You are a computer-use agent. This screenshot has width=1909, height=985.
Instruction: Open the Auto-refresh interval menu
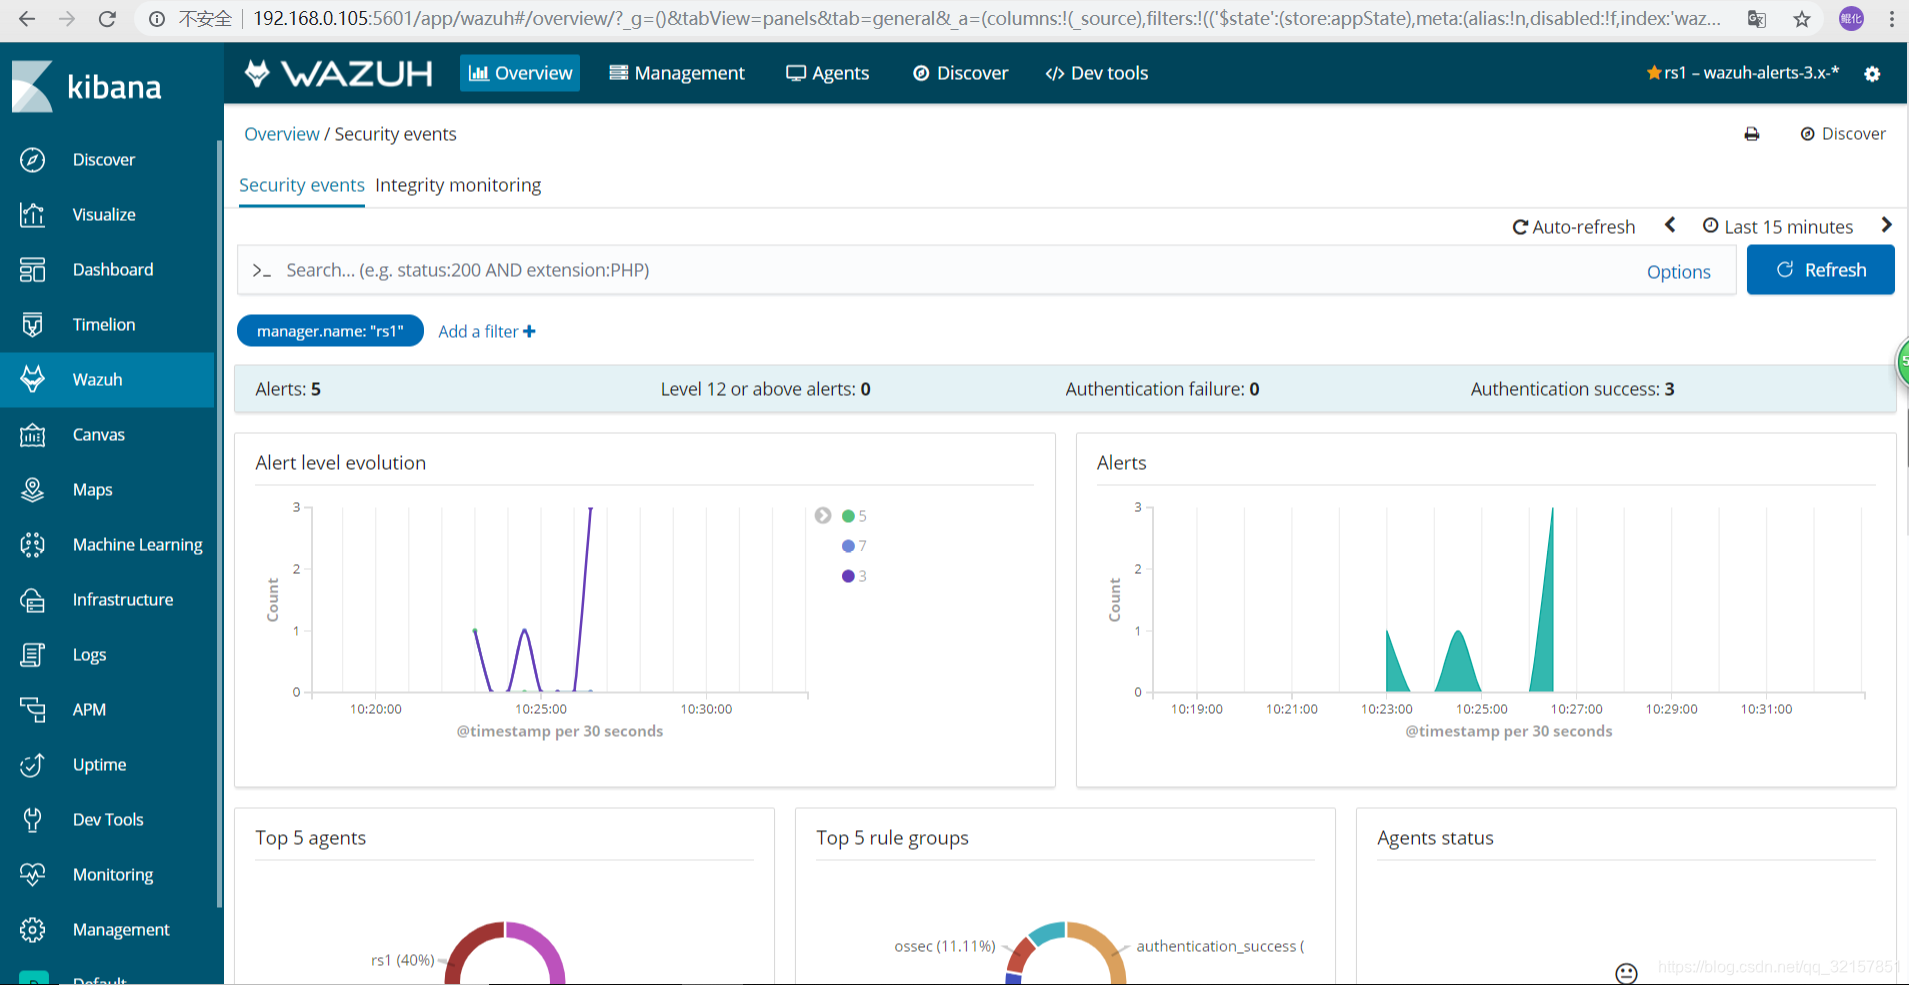(x=1574, y=227)
